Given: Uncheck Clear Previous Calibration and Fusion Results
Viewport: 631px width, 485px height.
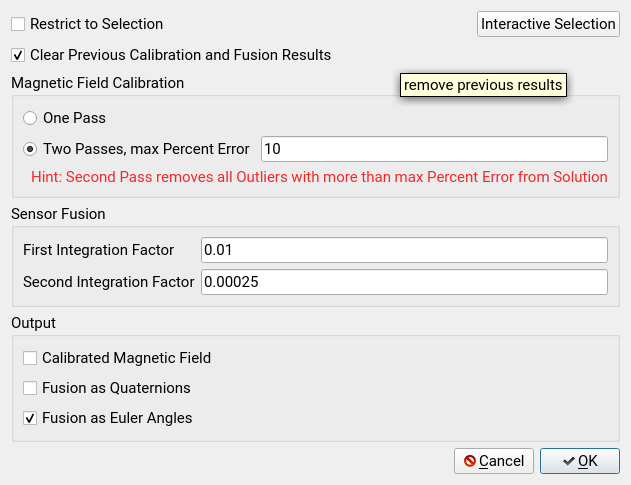Looking at the screenshot, I should [x=18, y=55].
